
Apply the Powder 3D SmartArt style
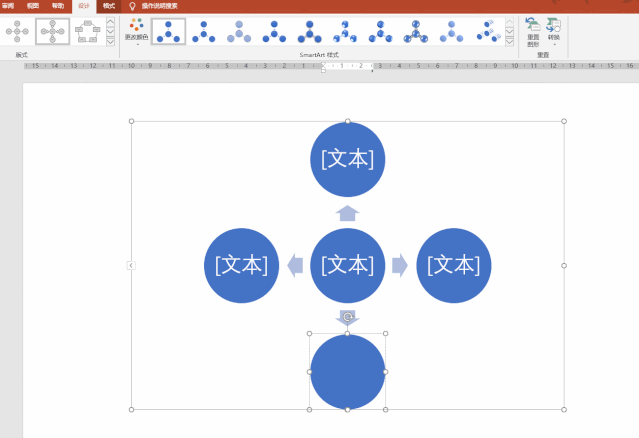[x=451, y=31]
